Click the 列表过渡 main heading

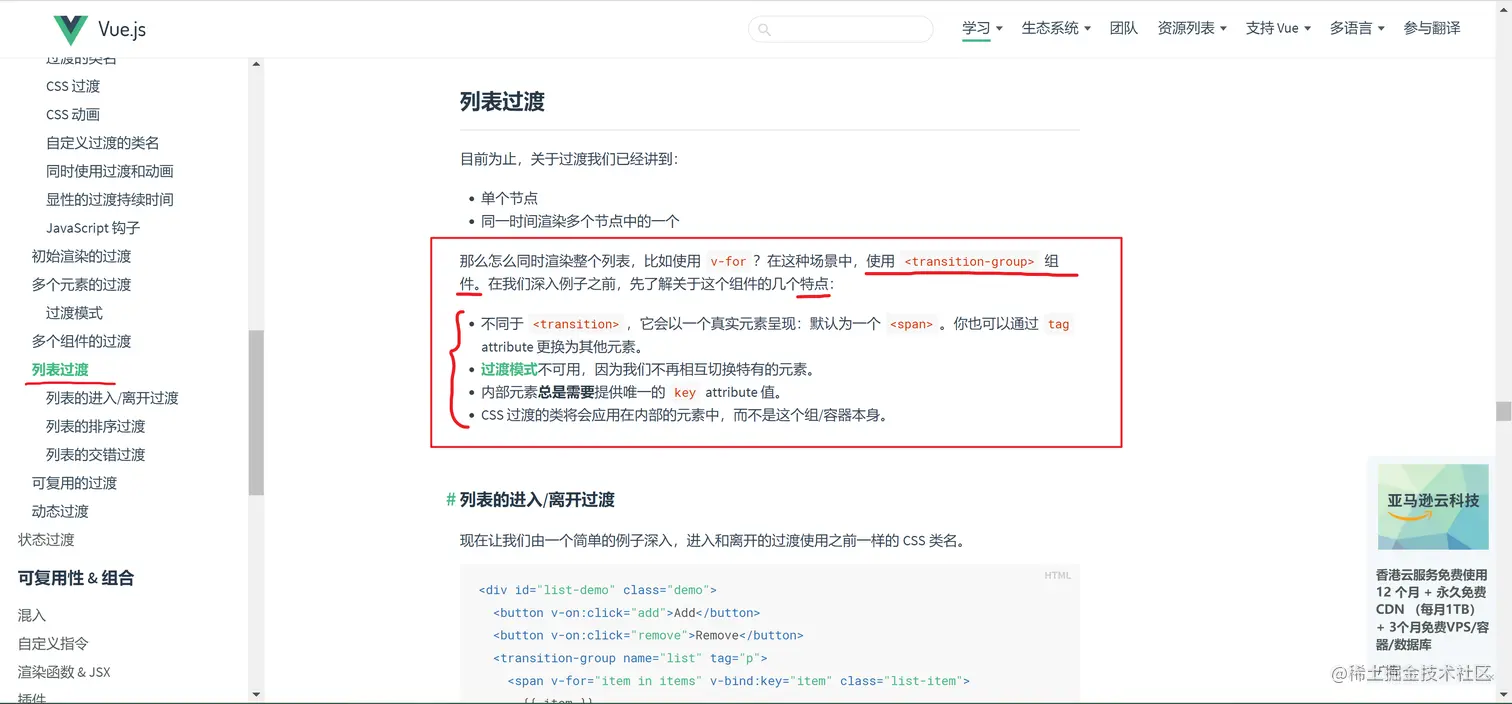tap(502, 101)
